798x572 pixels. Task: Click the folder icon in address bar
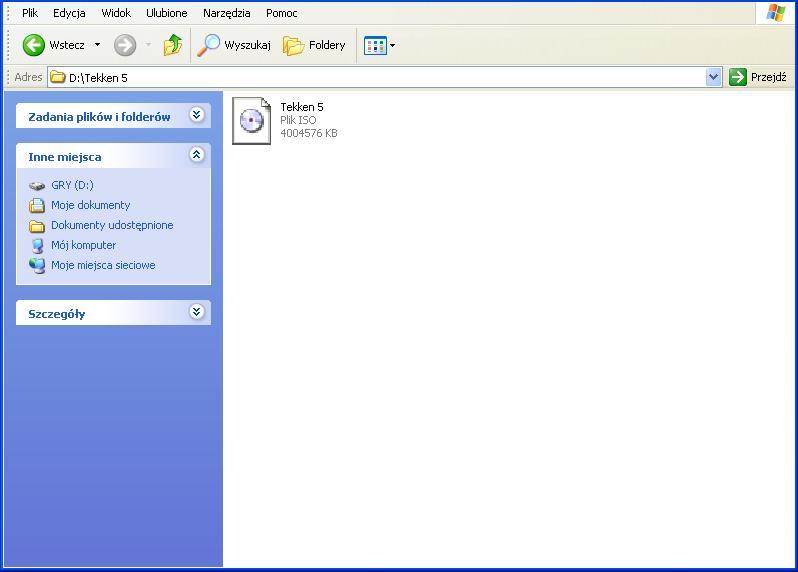[x=58, y=77]
